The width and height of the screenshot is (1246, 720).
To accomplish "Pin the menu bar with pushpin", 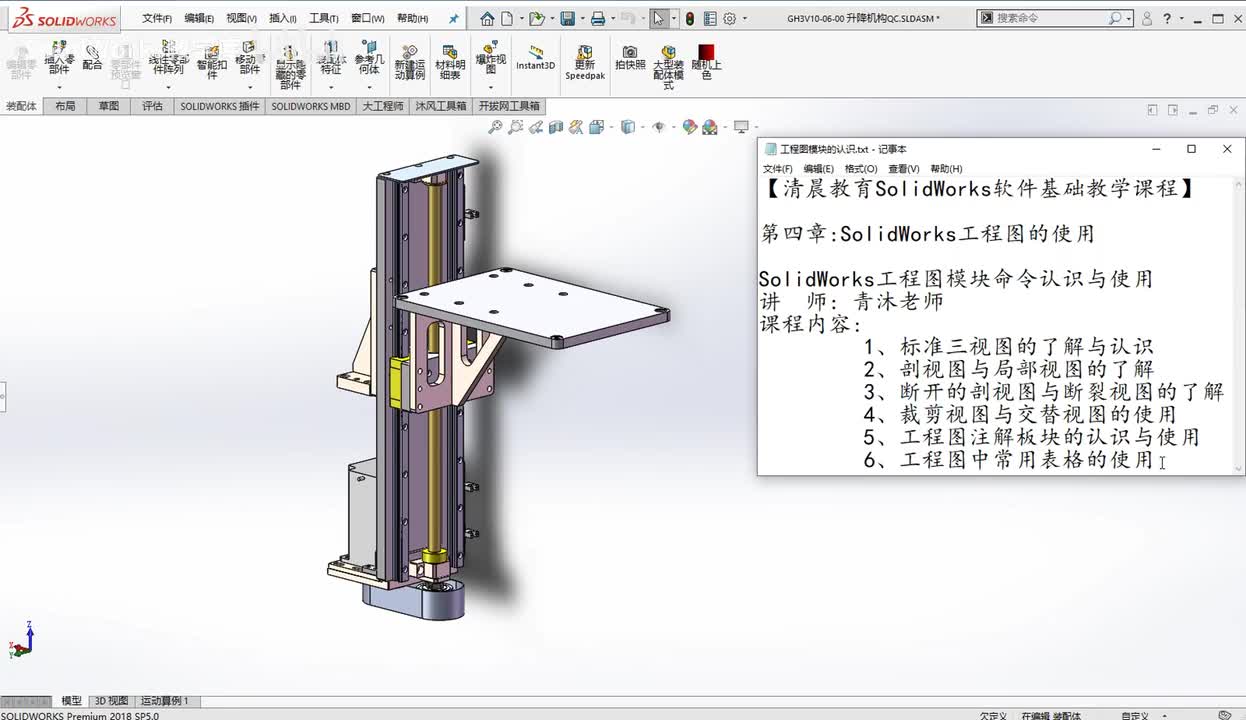I will tap(453, 18).
